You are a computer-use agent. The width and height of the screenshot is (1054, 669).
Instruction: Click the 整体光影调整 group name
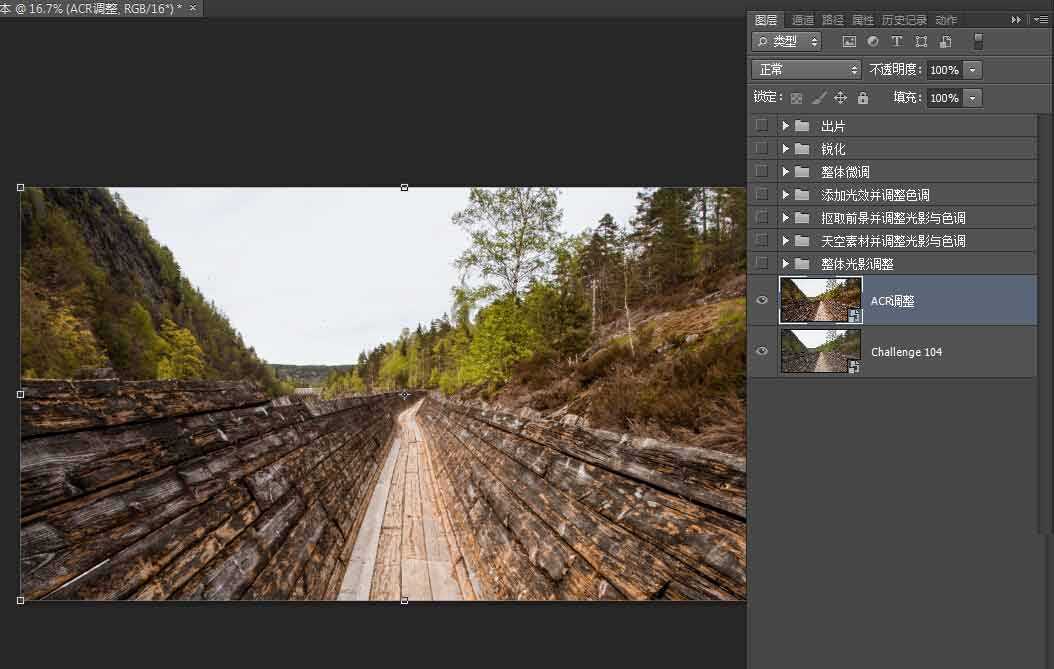(x=857, y=264)
